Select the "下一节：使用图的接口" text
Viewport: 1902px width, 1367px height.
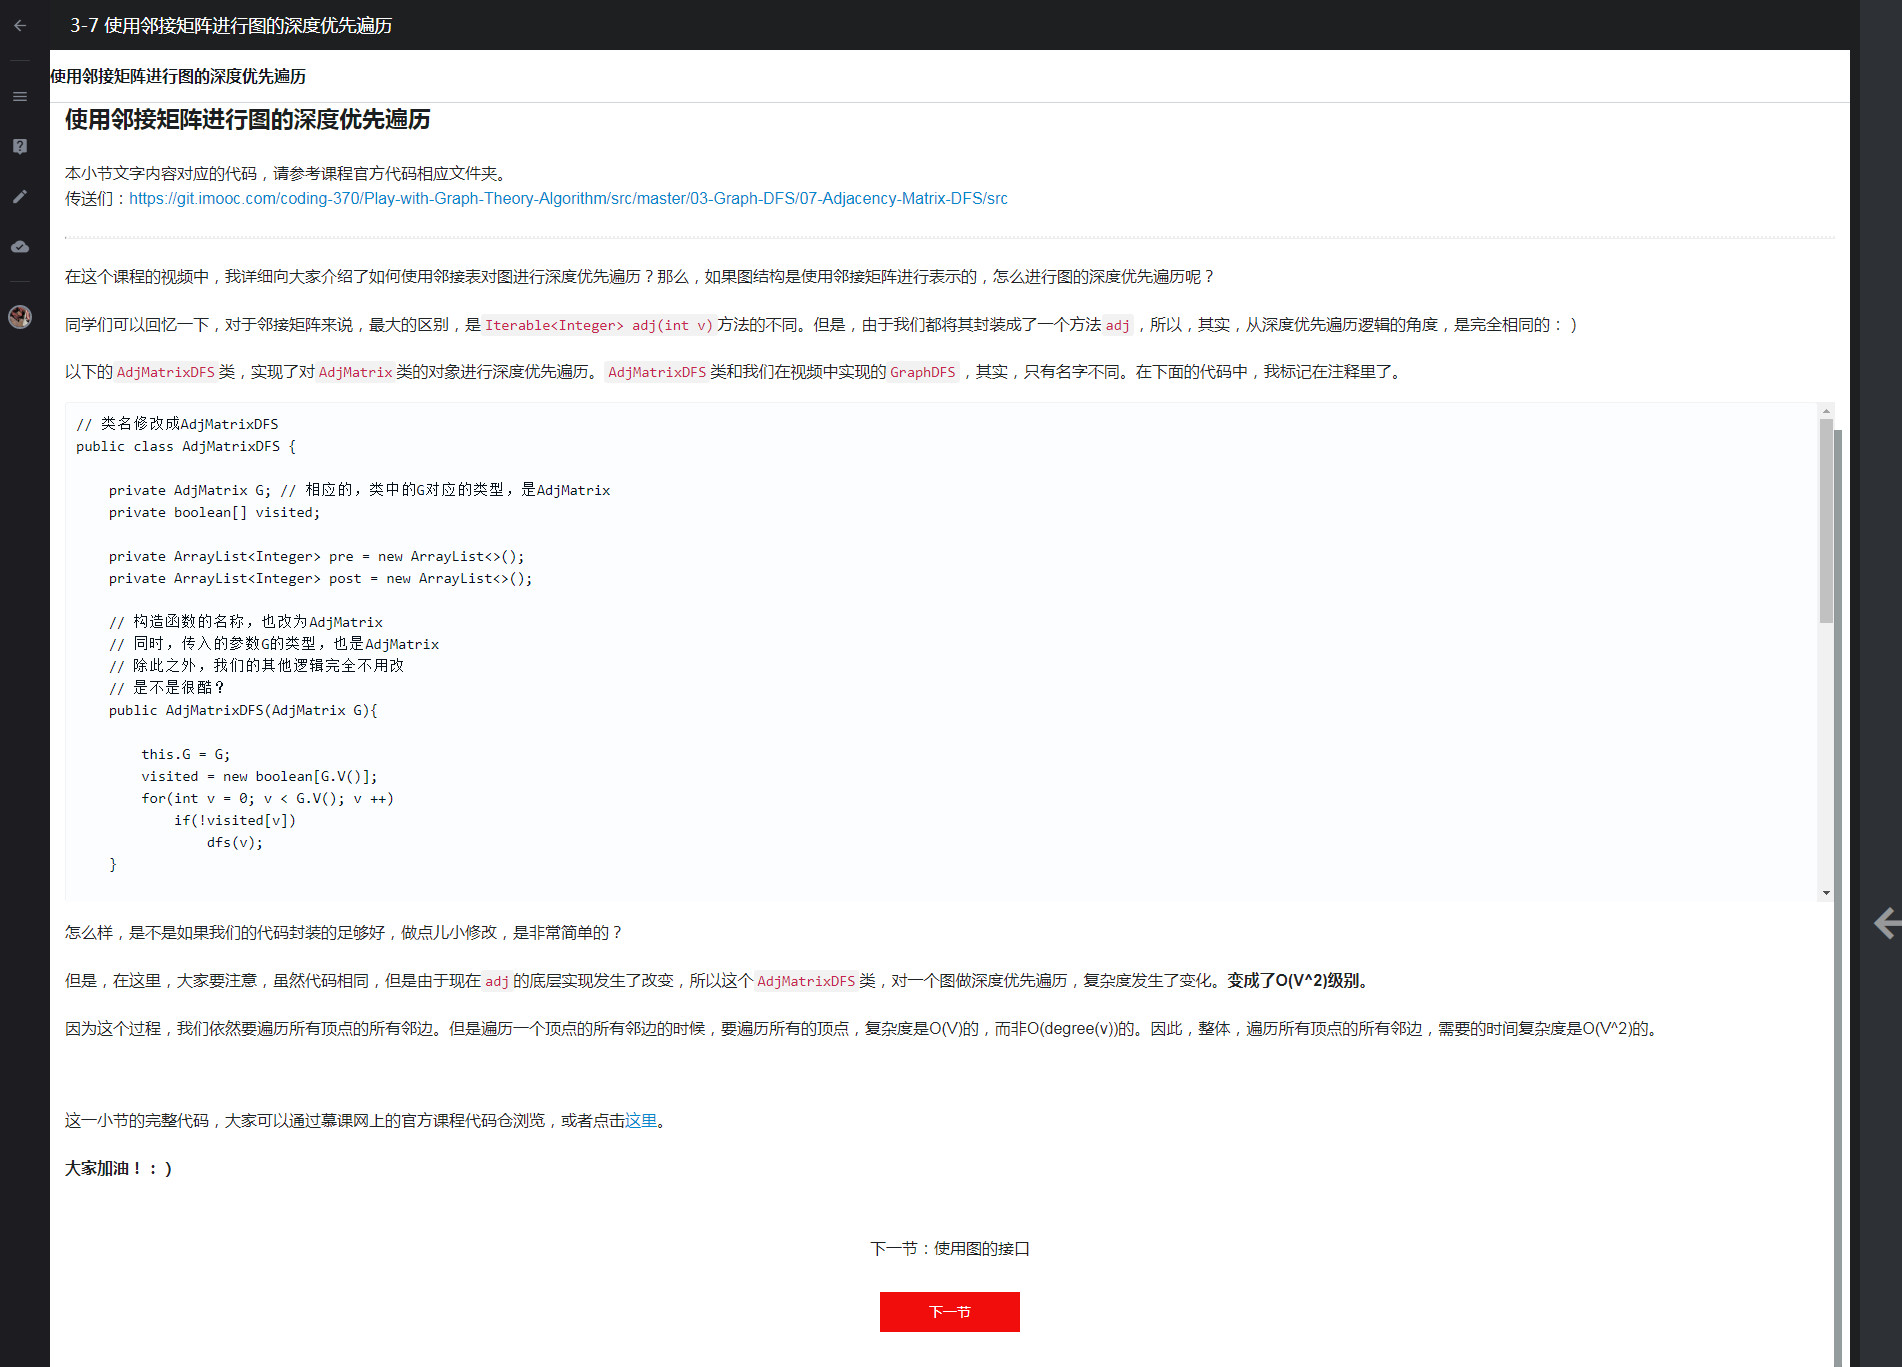point(949,1248)
